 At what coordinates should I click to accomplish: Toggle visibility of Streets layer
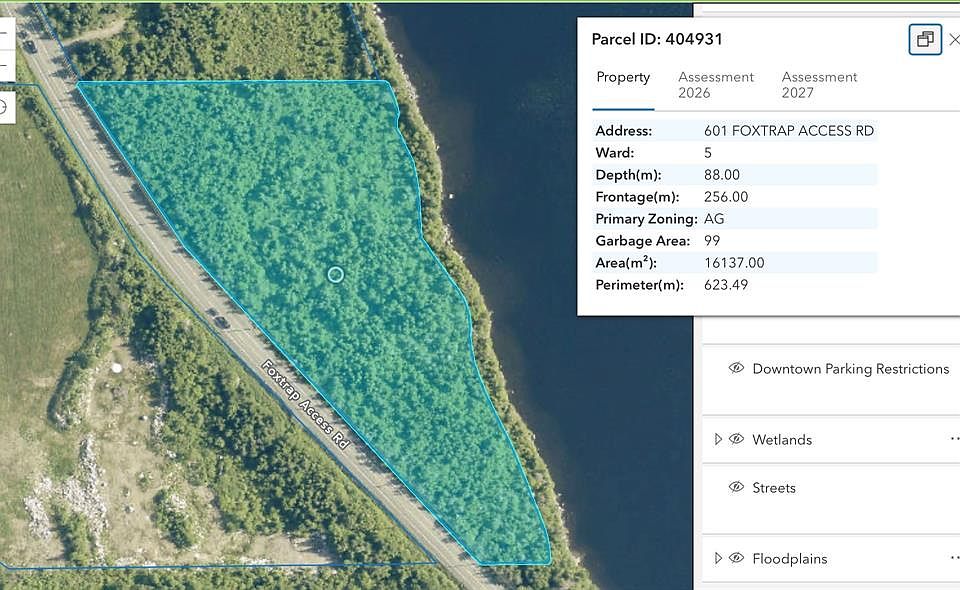coord(737,487)
